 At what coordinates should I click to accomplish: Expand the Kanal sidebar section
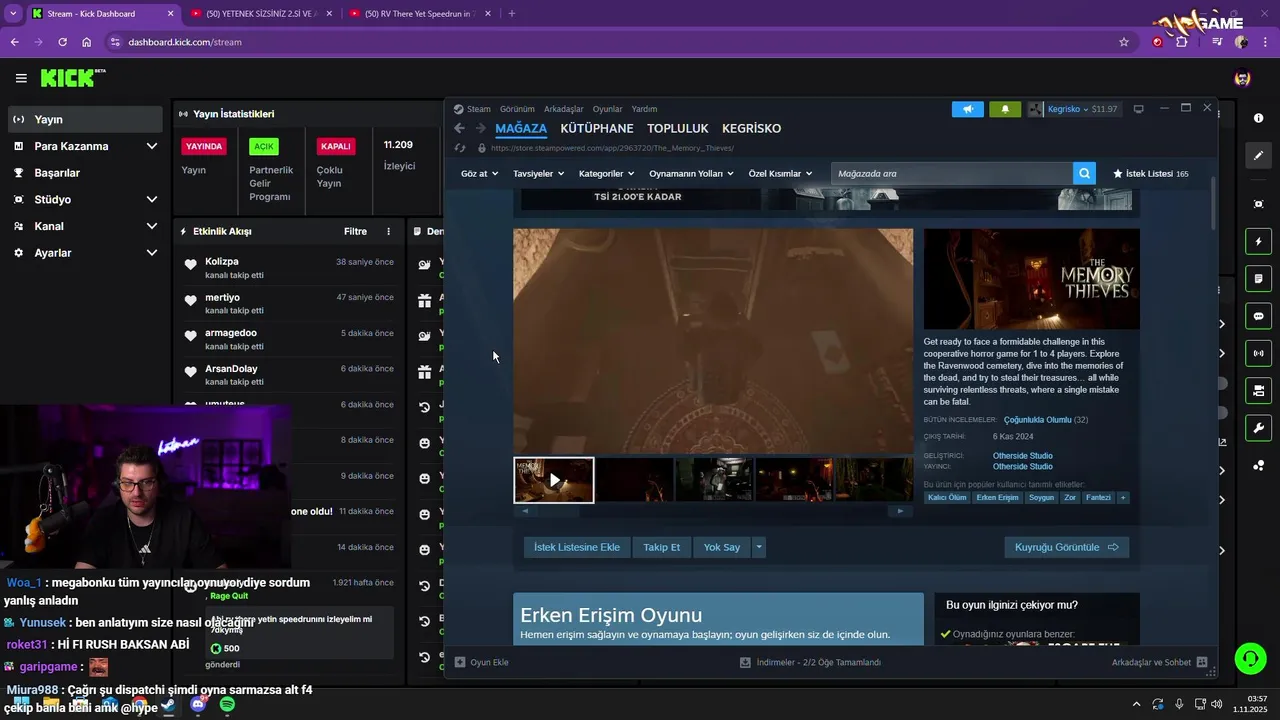coord(151,226)
